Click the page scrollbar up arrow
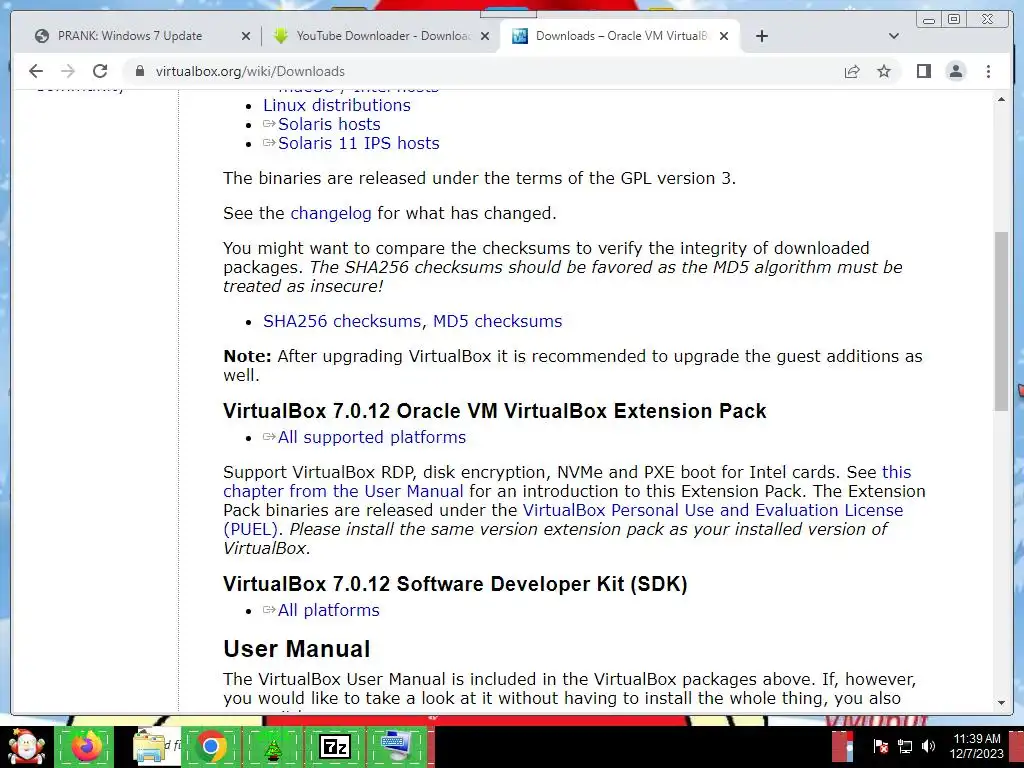The height and width of the screenshot is (768, 1024). [x=1001, y=99]
